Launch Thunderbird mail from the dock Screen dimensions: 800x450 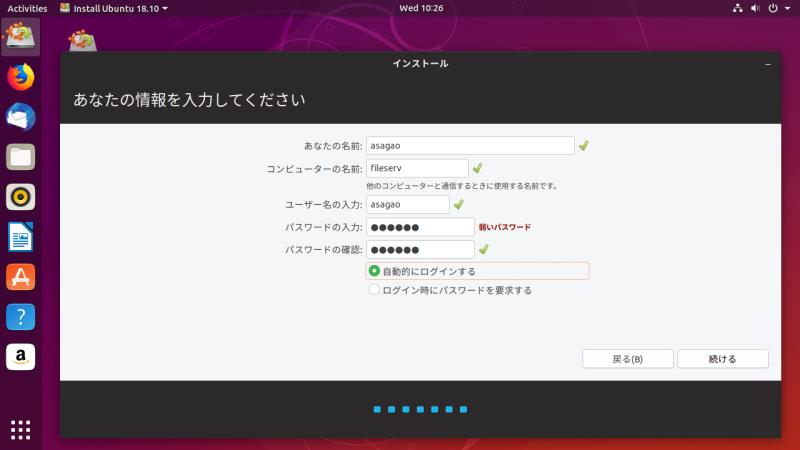(20, 117)
